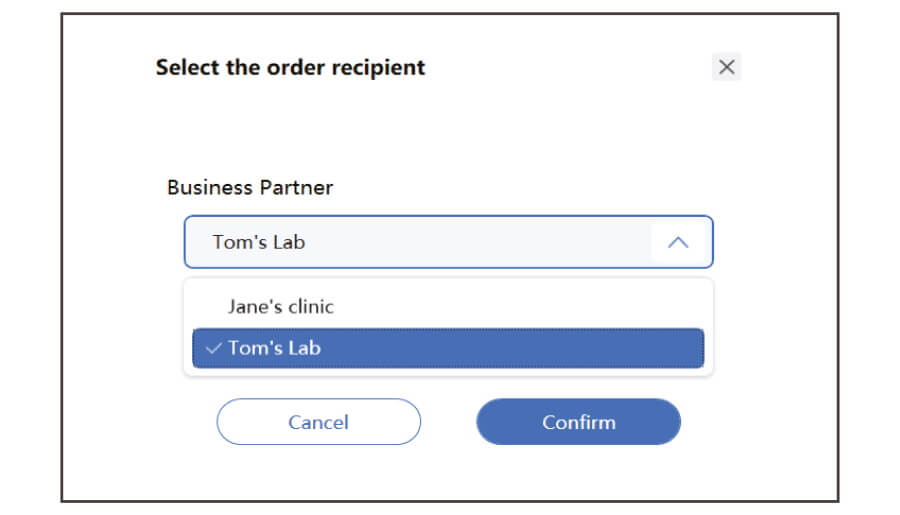900x515 pixels.
Task: Click the checkmark beside Tom's Lab
Action: click(213, 348)
